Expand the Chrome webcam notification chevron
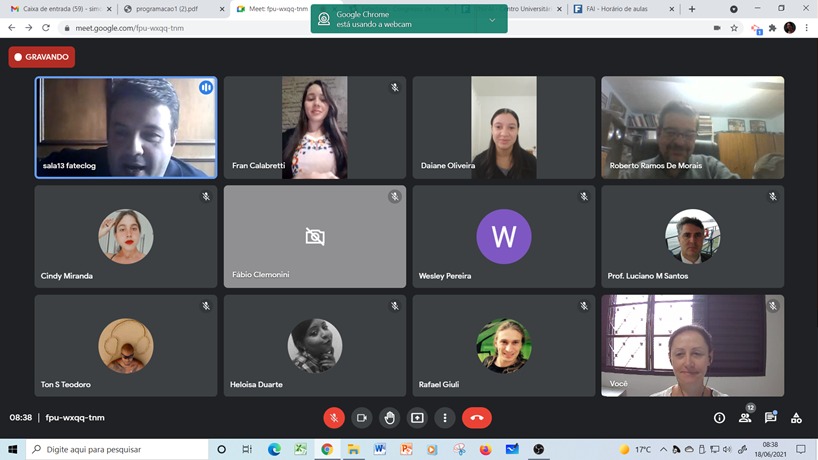 tap(492, 20)
